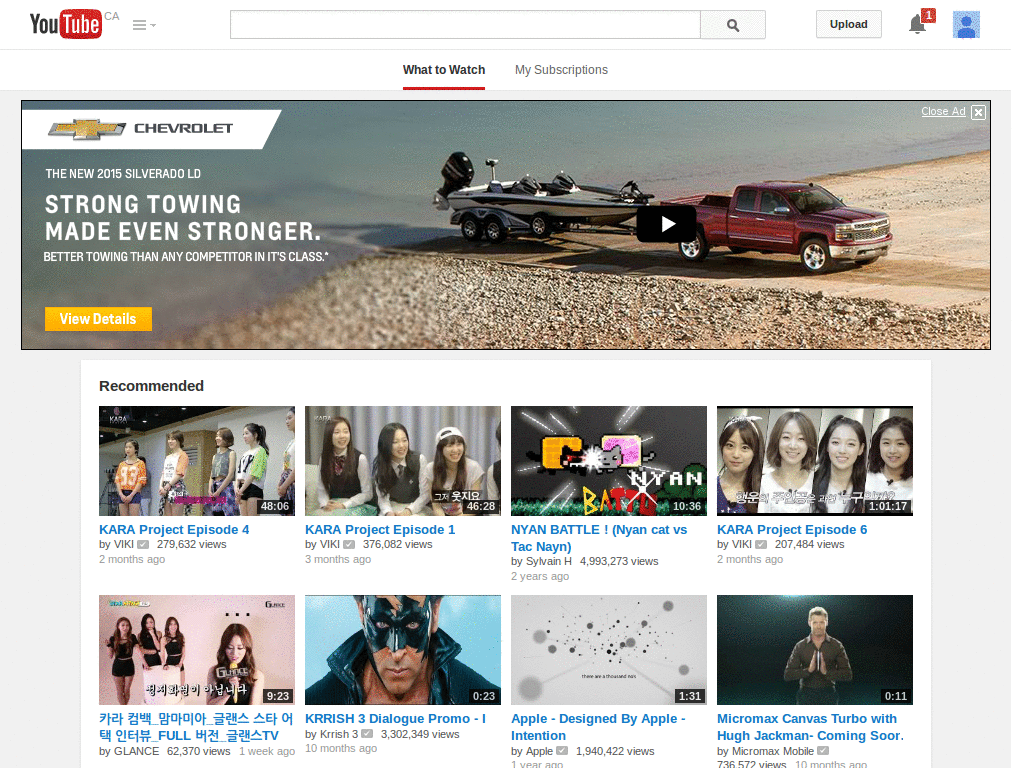
Task: Click verified badge under KARA Episode 4
Action: point(143,544)
